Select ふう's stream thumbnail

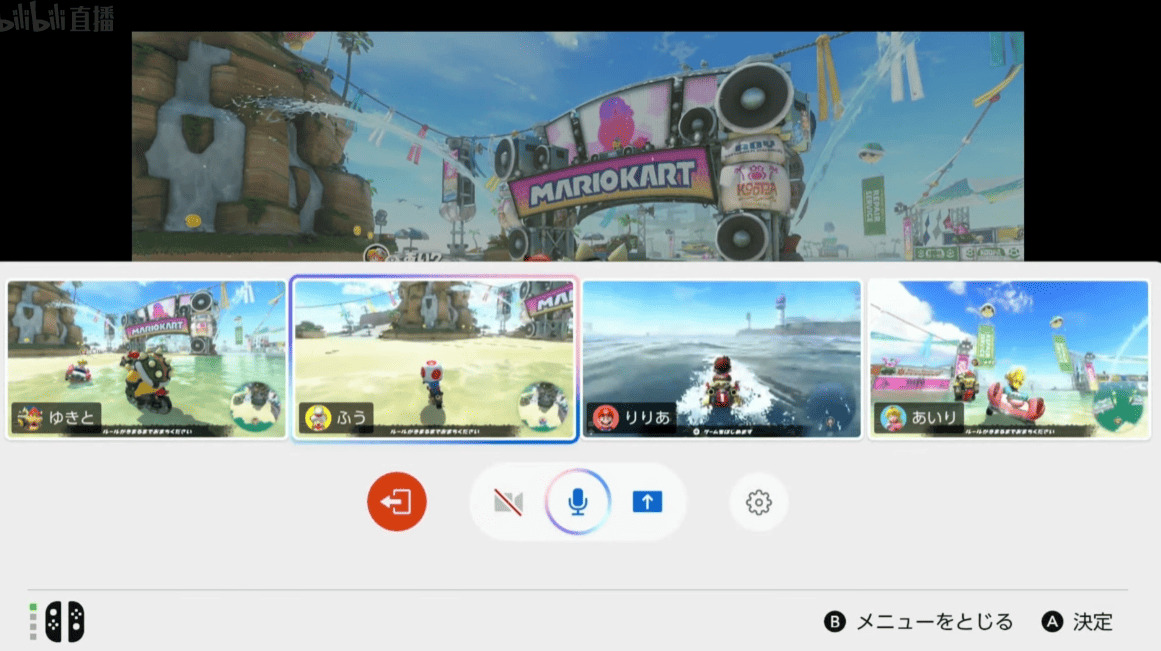click(x=434, y=359)
